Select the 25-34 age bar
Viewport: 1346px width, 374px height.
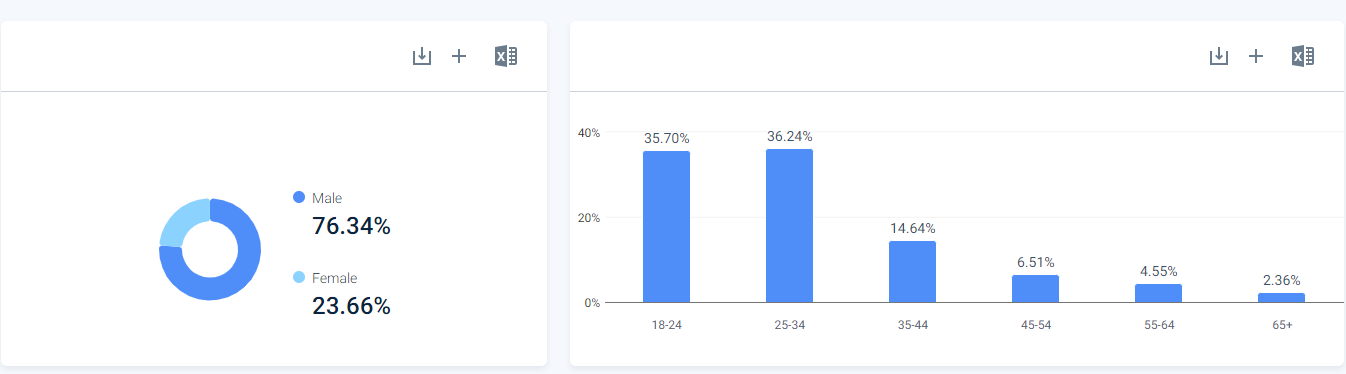pos(789,226)
